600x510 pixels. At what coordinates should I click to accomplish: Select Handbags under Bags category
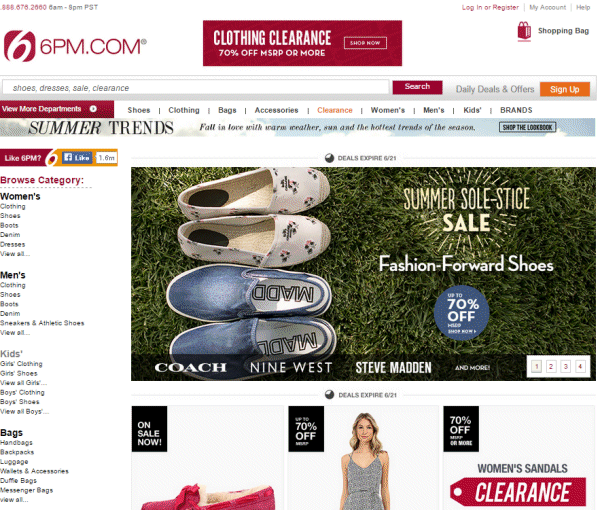click(16, 443)
